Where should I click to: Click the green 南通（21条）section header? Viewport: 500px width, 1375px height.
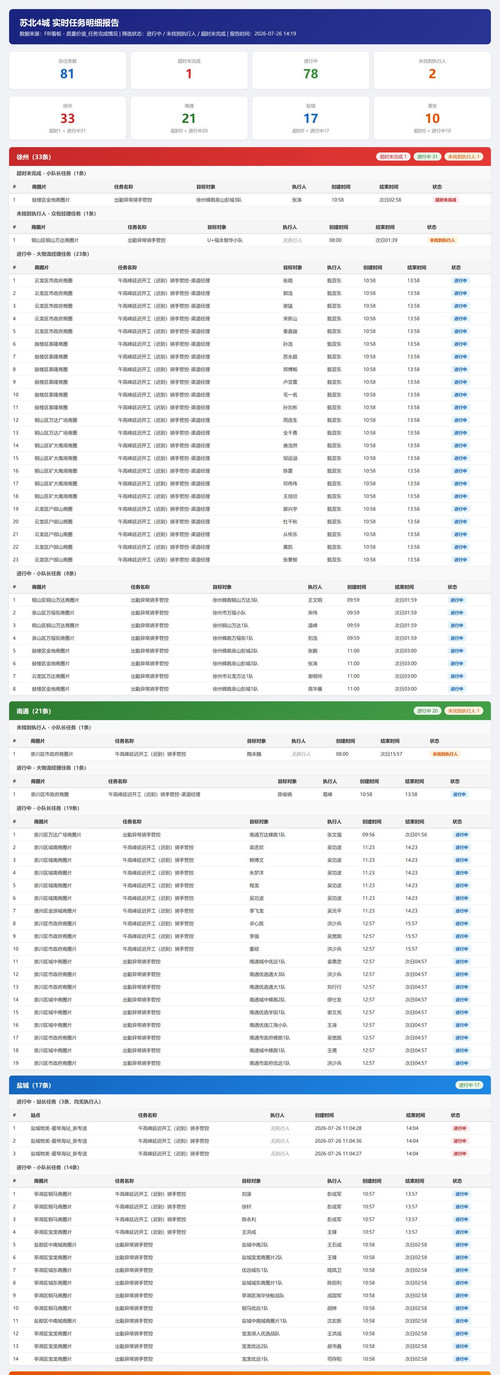click(x=250, y=710)
